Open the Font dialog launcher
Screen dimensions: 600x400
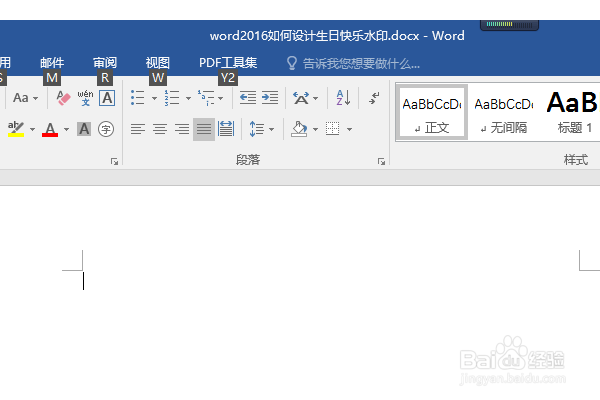114,162
